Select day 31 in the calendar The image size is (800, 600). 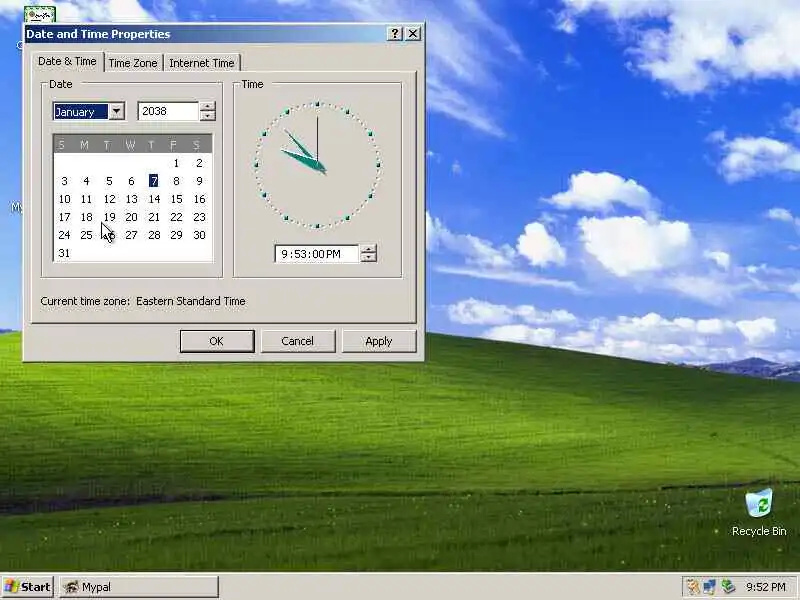tap(64, 253)
